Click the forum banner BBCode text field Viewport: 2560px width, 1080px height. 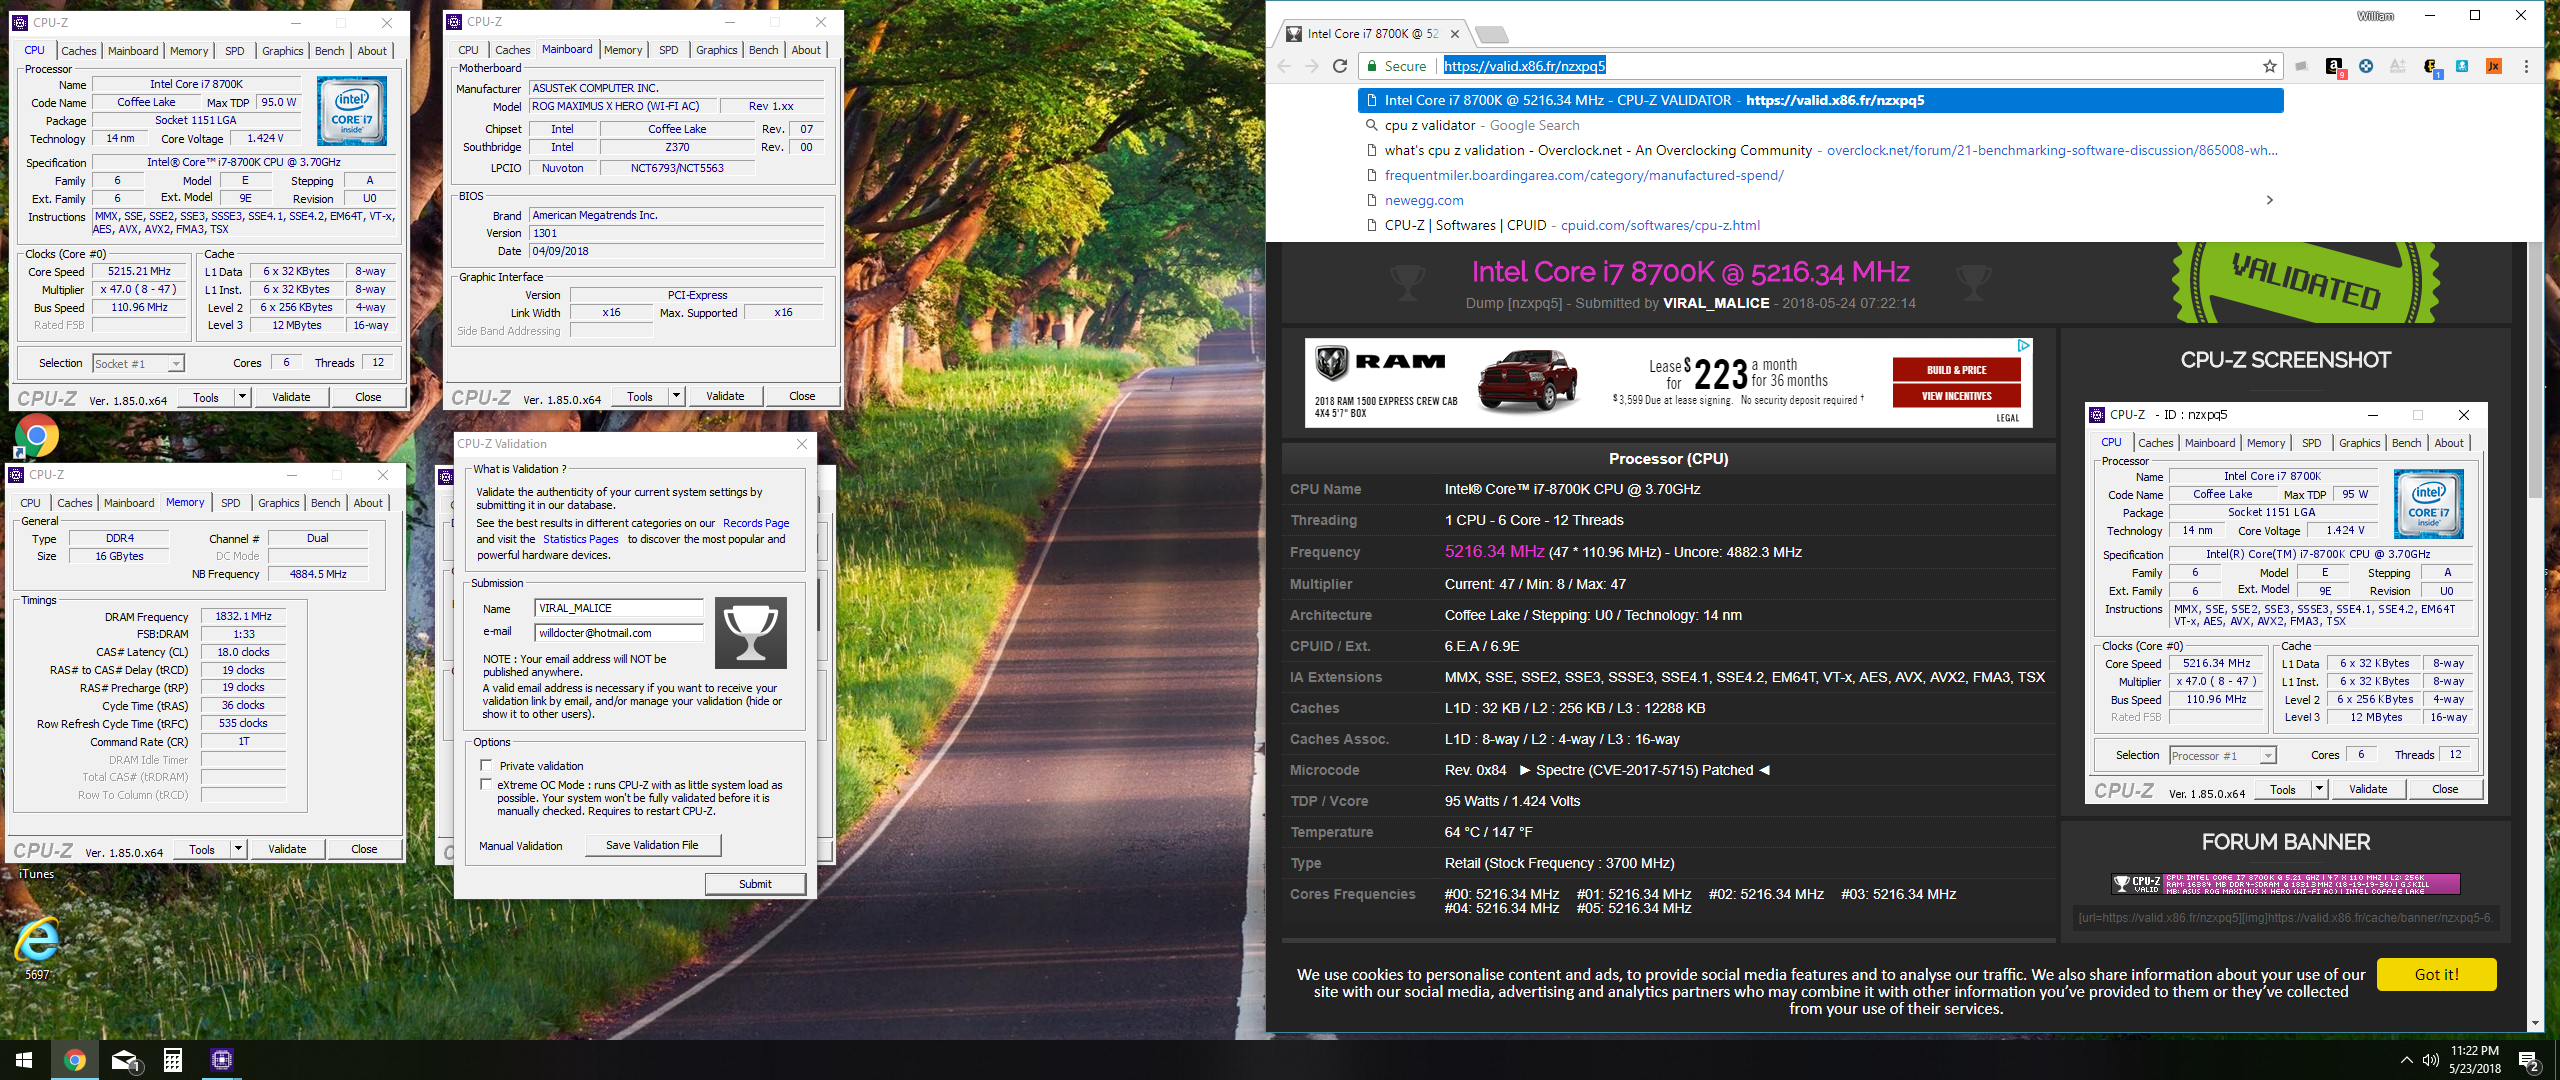pos(2286,917)
